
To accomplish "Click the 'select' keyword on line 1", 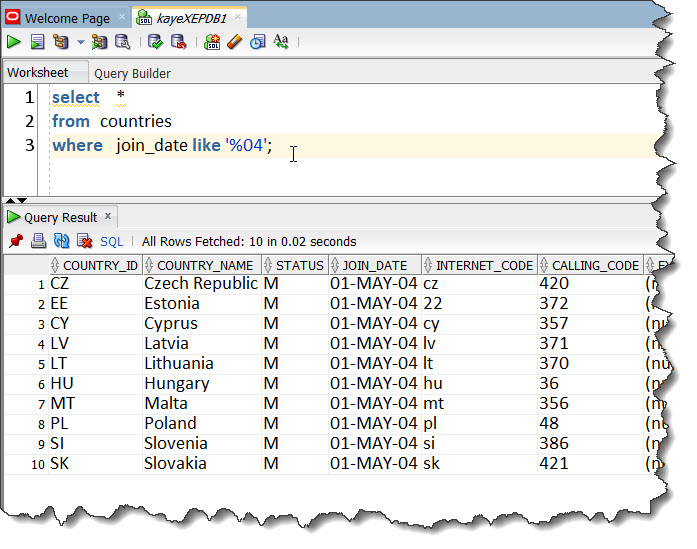I will pyautogui.click(x=76, y=97).
